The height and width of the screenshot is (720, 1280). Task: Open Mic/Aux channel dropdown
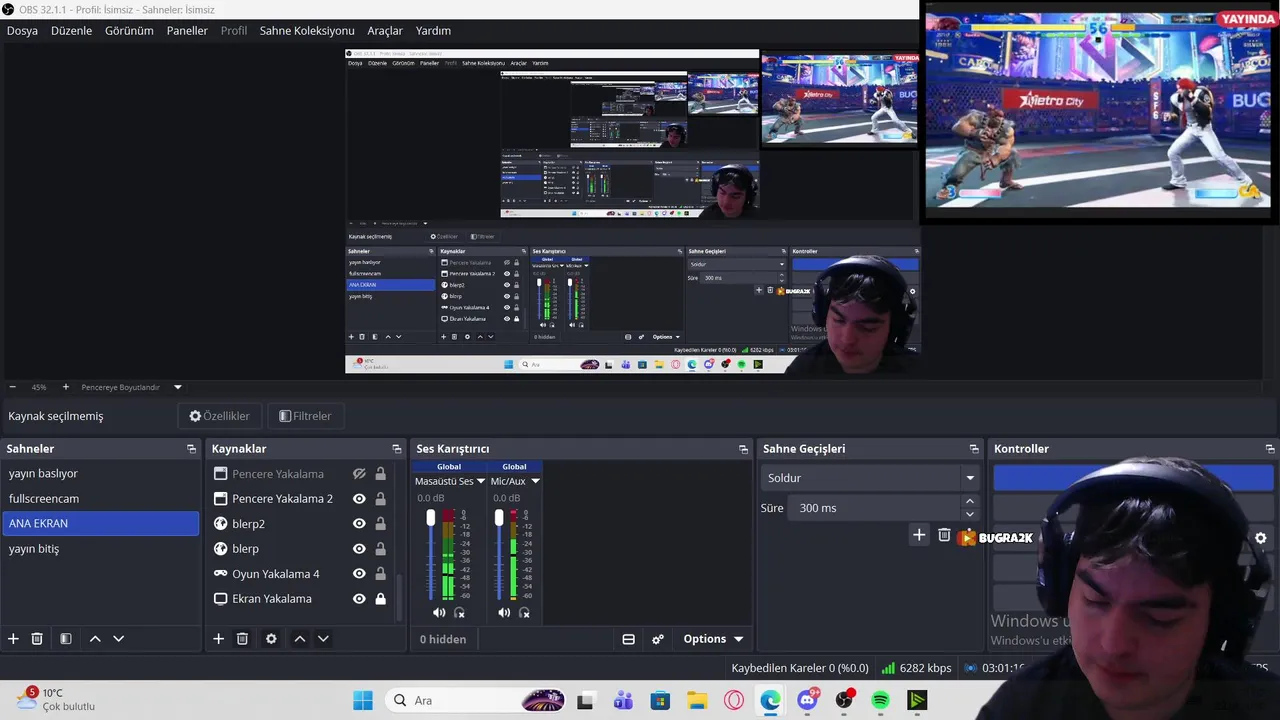[x=535, y=481]
